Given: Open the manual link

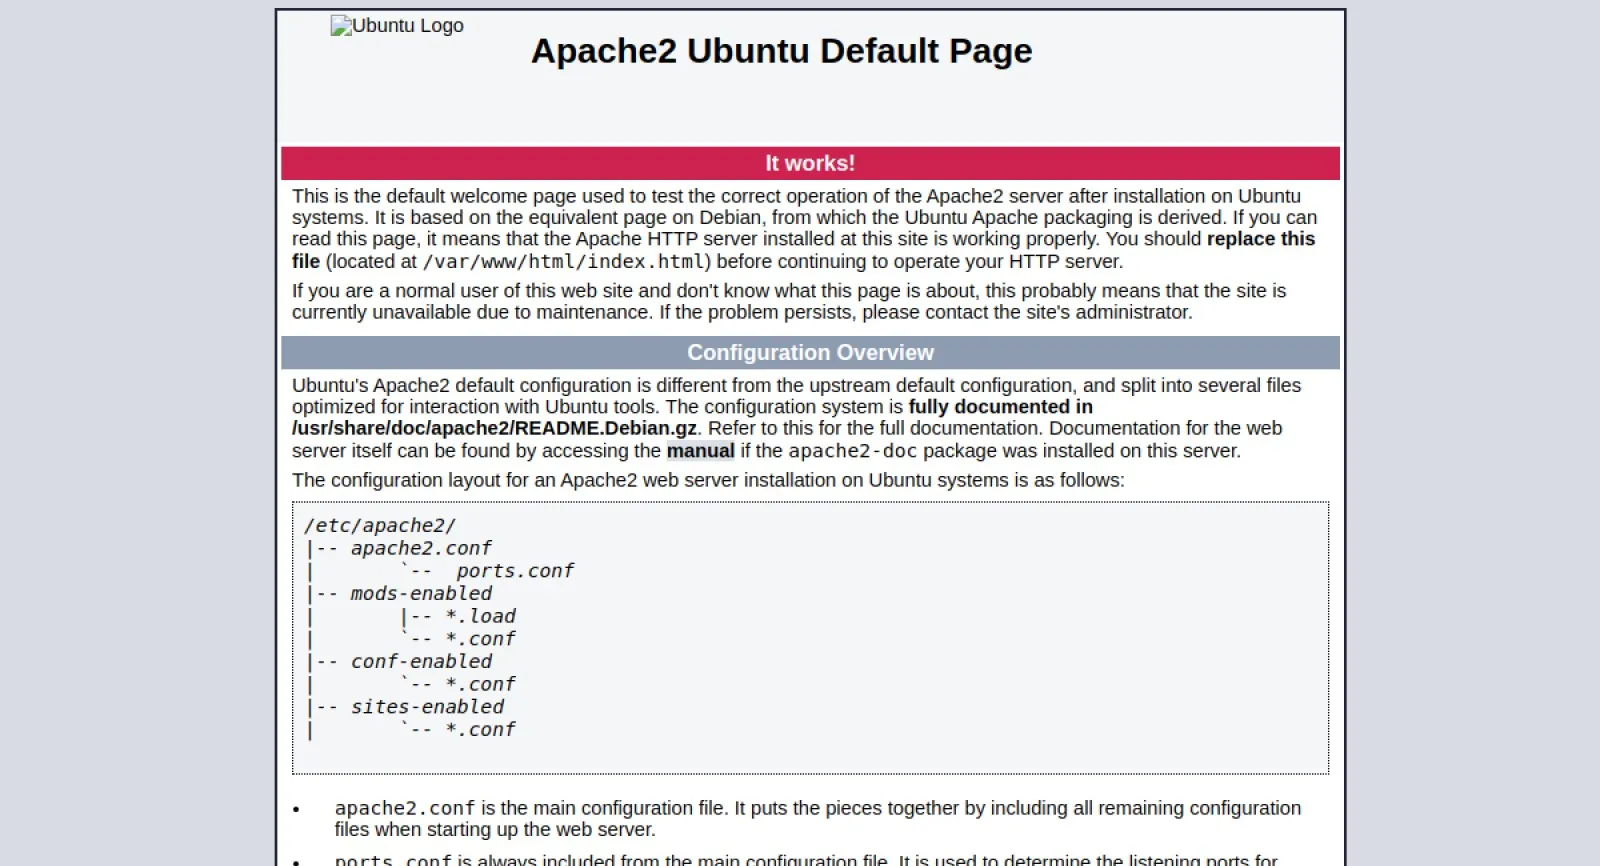Looking at the screenshot, I should [x=700, y=451].
